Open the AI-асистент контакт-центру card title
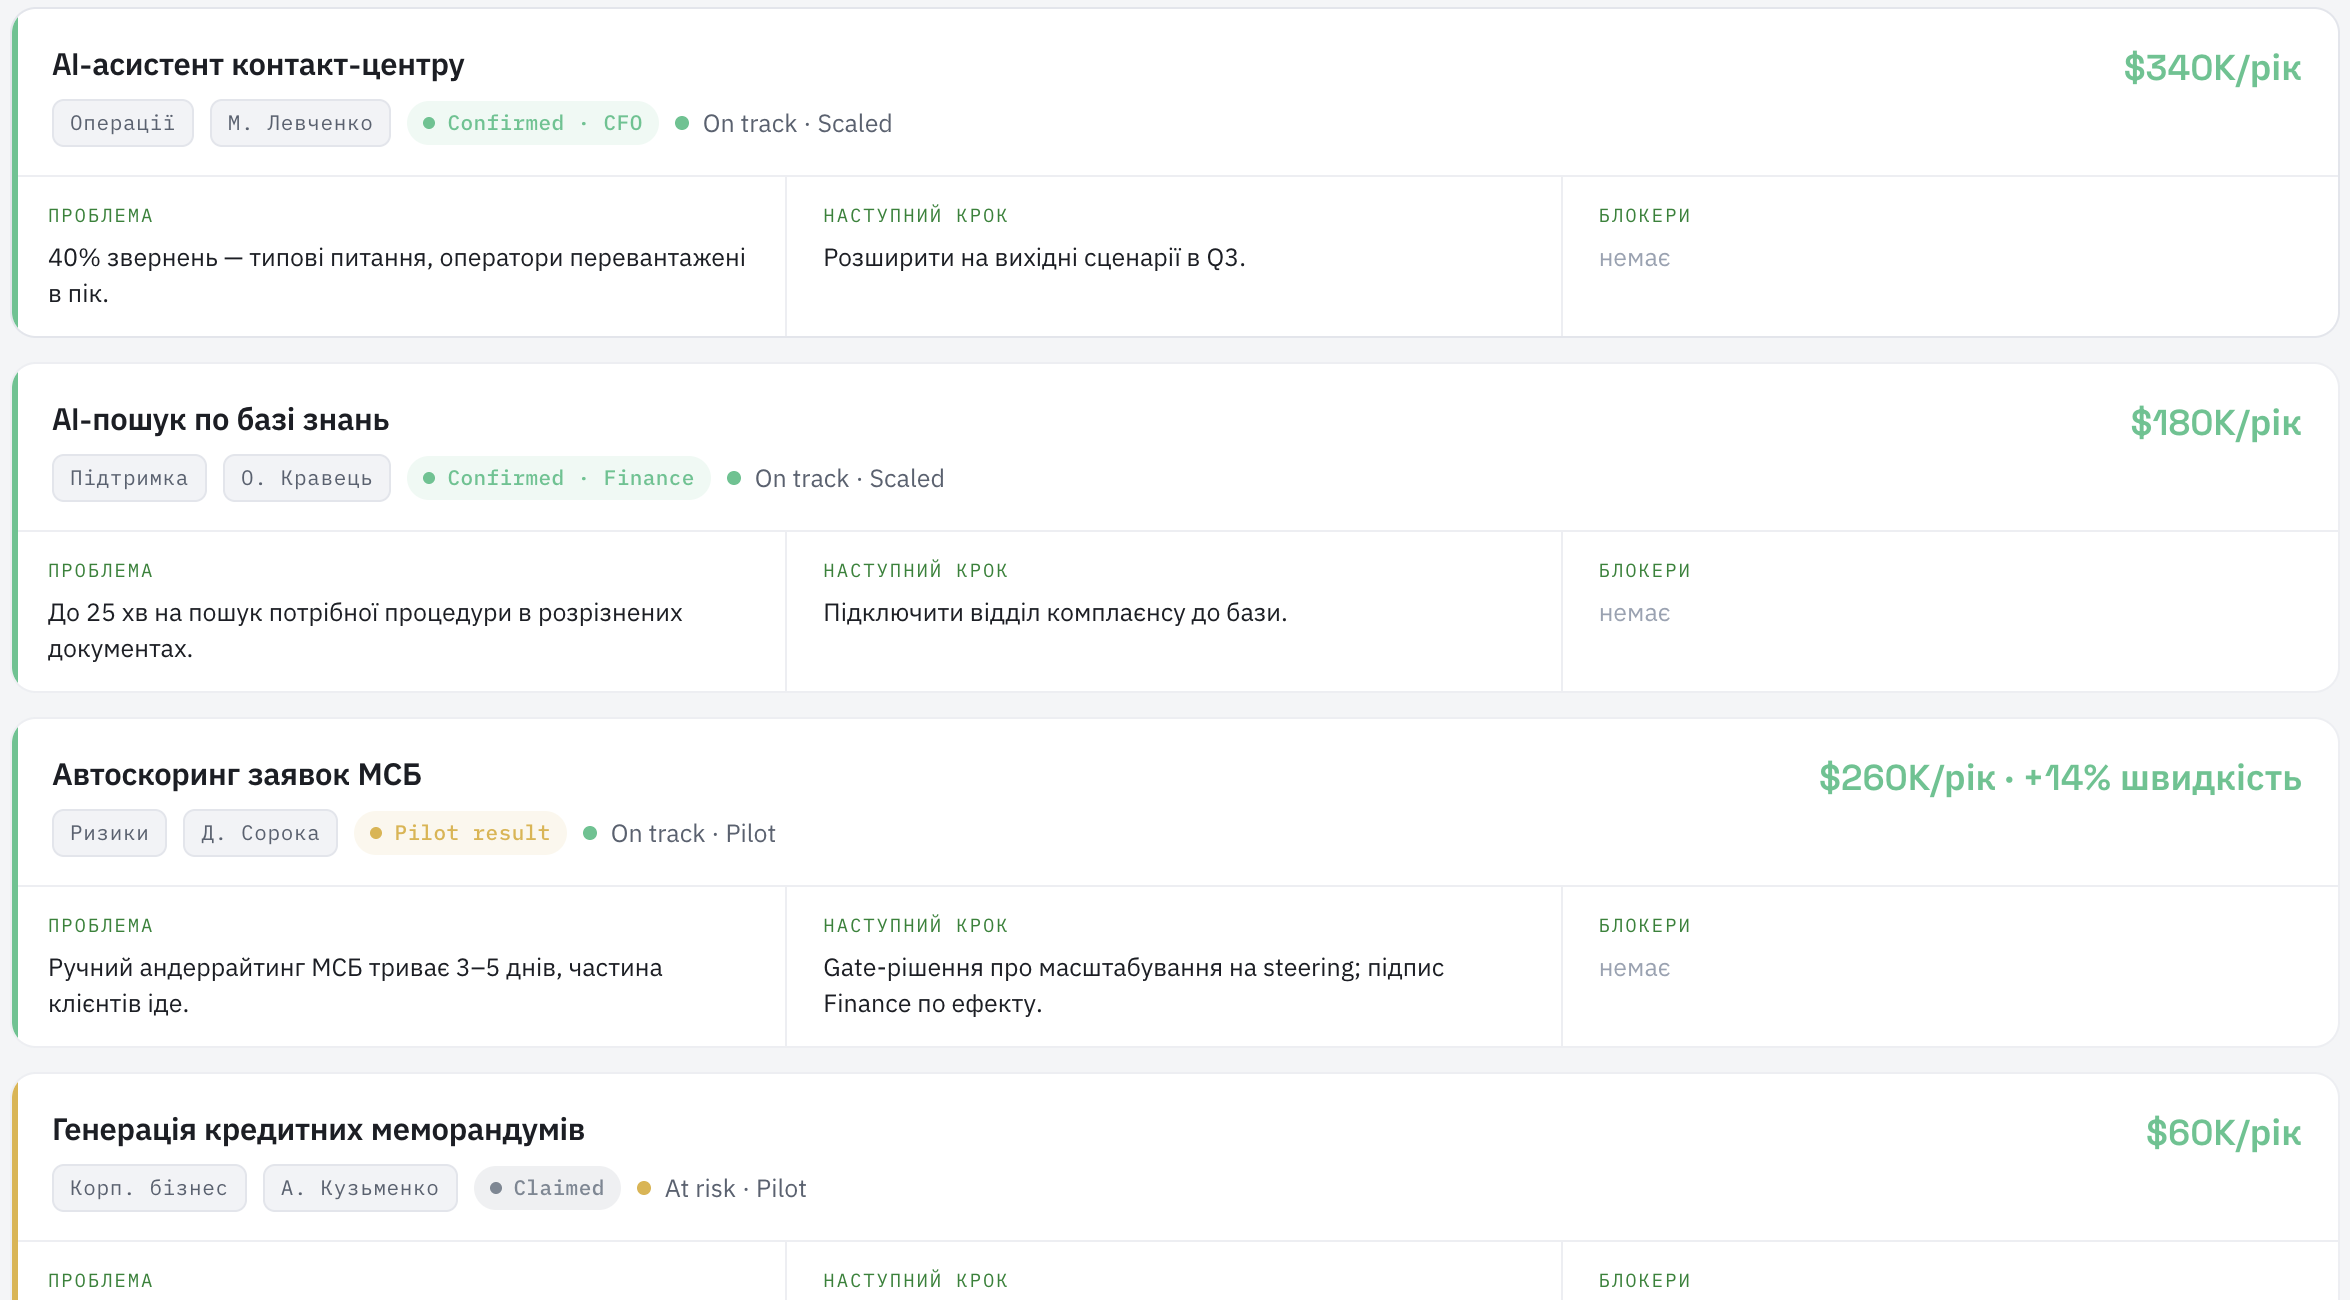2350x1300 pixels. coord(258,65)
